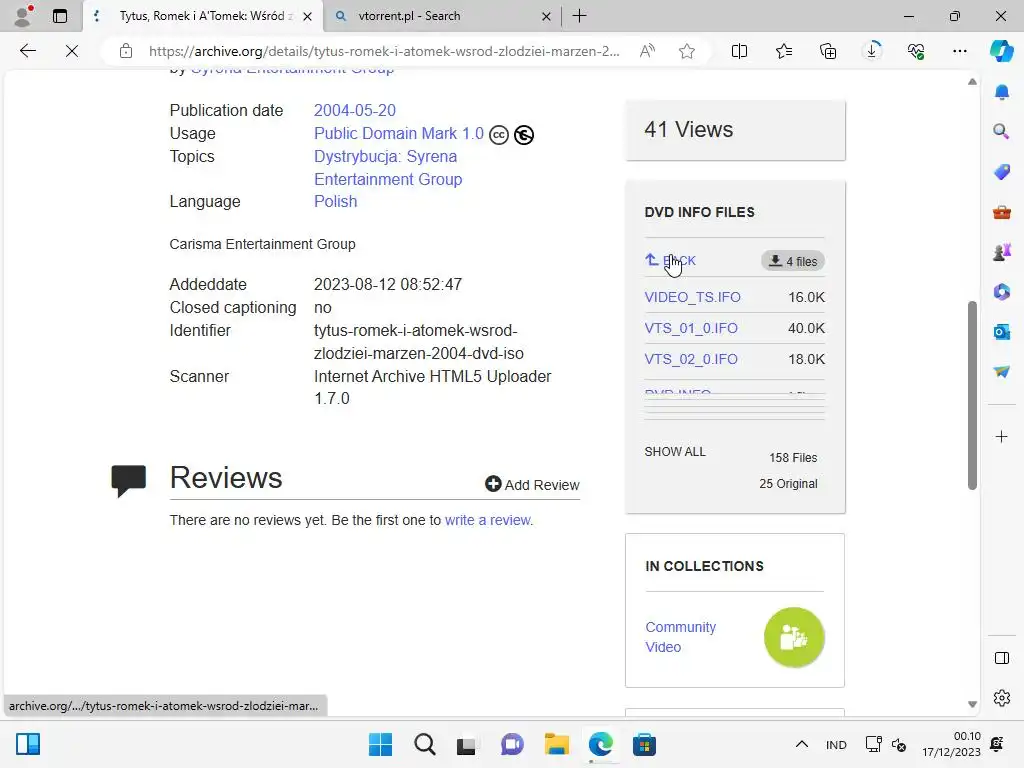1024x768 pixels.
Task: Open Dystrybucja: Syrena Entertainment Group topic
Action: (x=388, y=168)
